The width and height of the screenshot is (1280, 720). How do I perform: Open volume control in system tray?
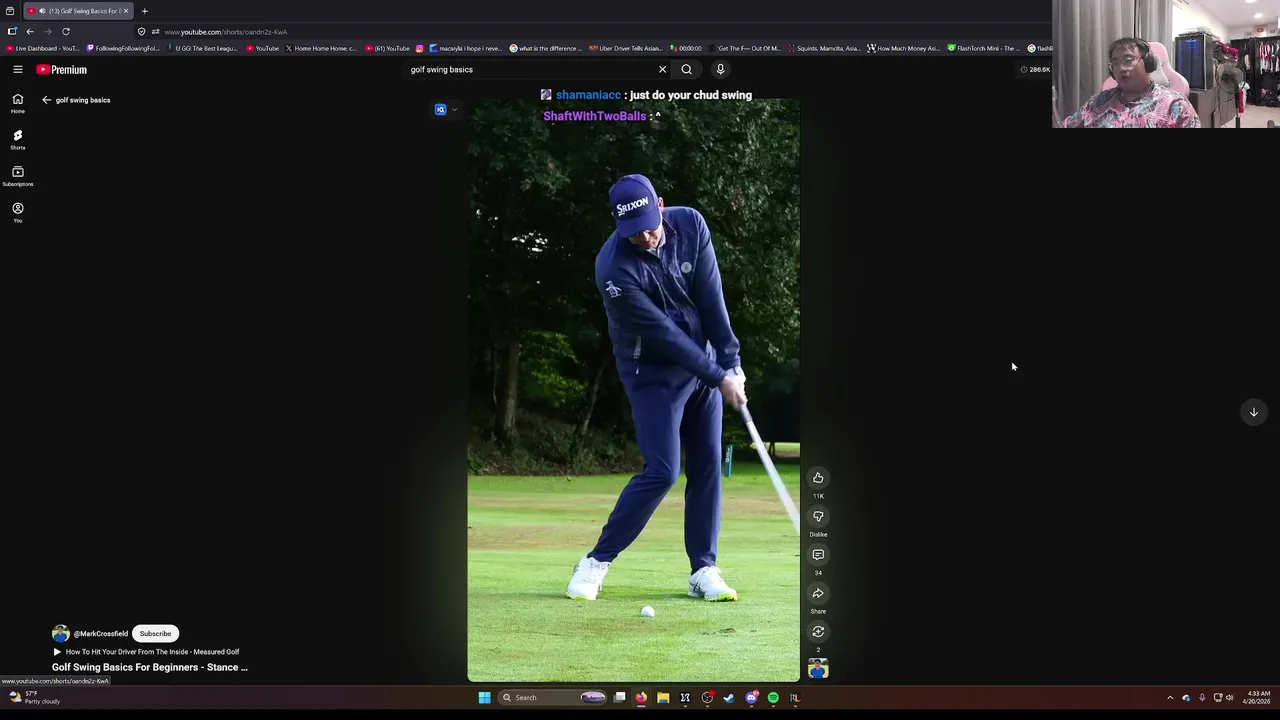point(1229,698)
